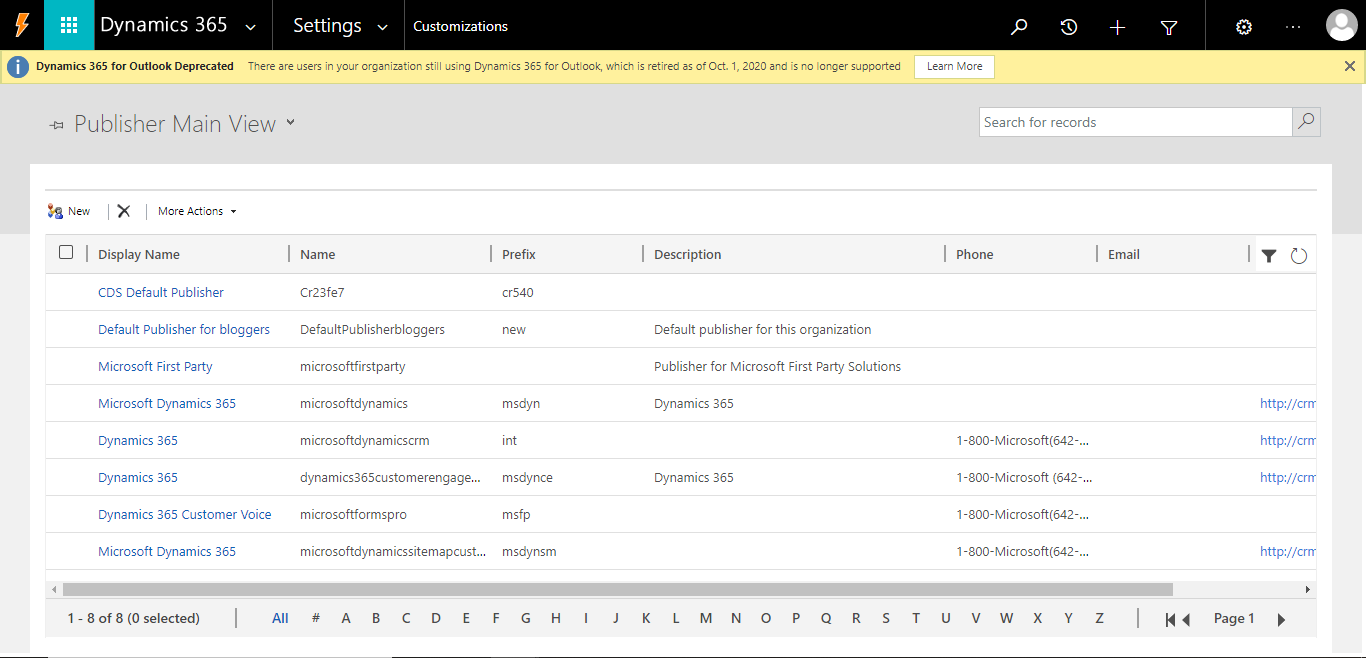
Task: Click the horizontal scrollbar thumb
Action: (x=617, y=590)
